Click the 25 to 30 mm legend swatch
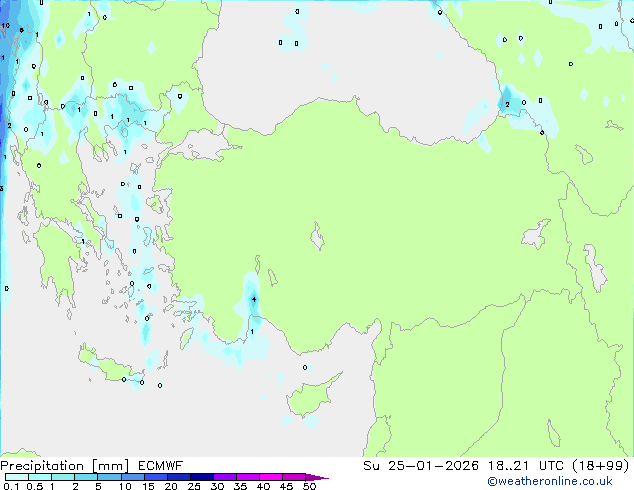The width and height of the screenshot is (634, 490). coord(201,477)
